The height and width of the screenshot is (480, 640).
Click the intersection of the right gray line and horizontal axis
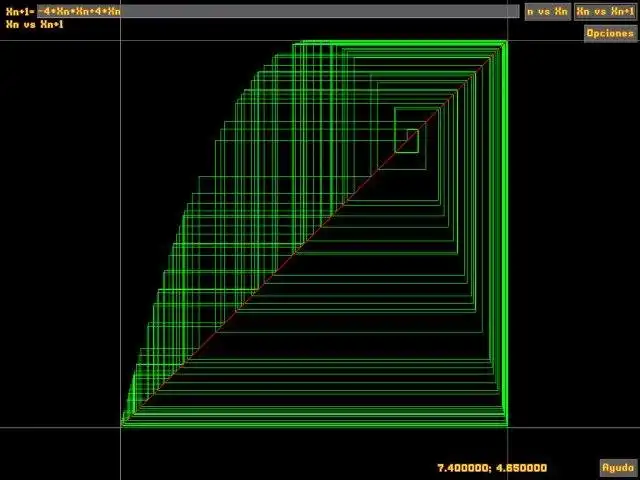[x=507, y=428]
